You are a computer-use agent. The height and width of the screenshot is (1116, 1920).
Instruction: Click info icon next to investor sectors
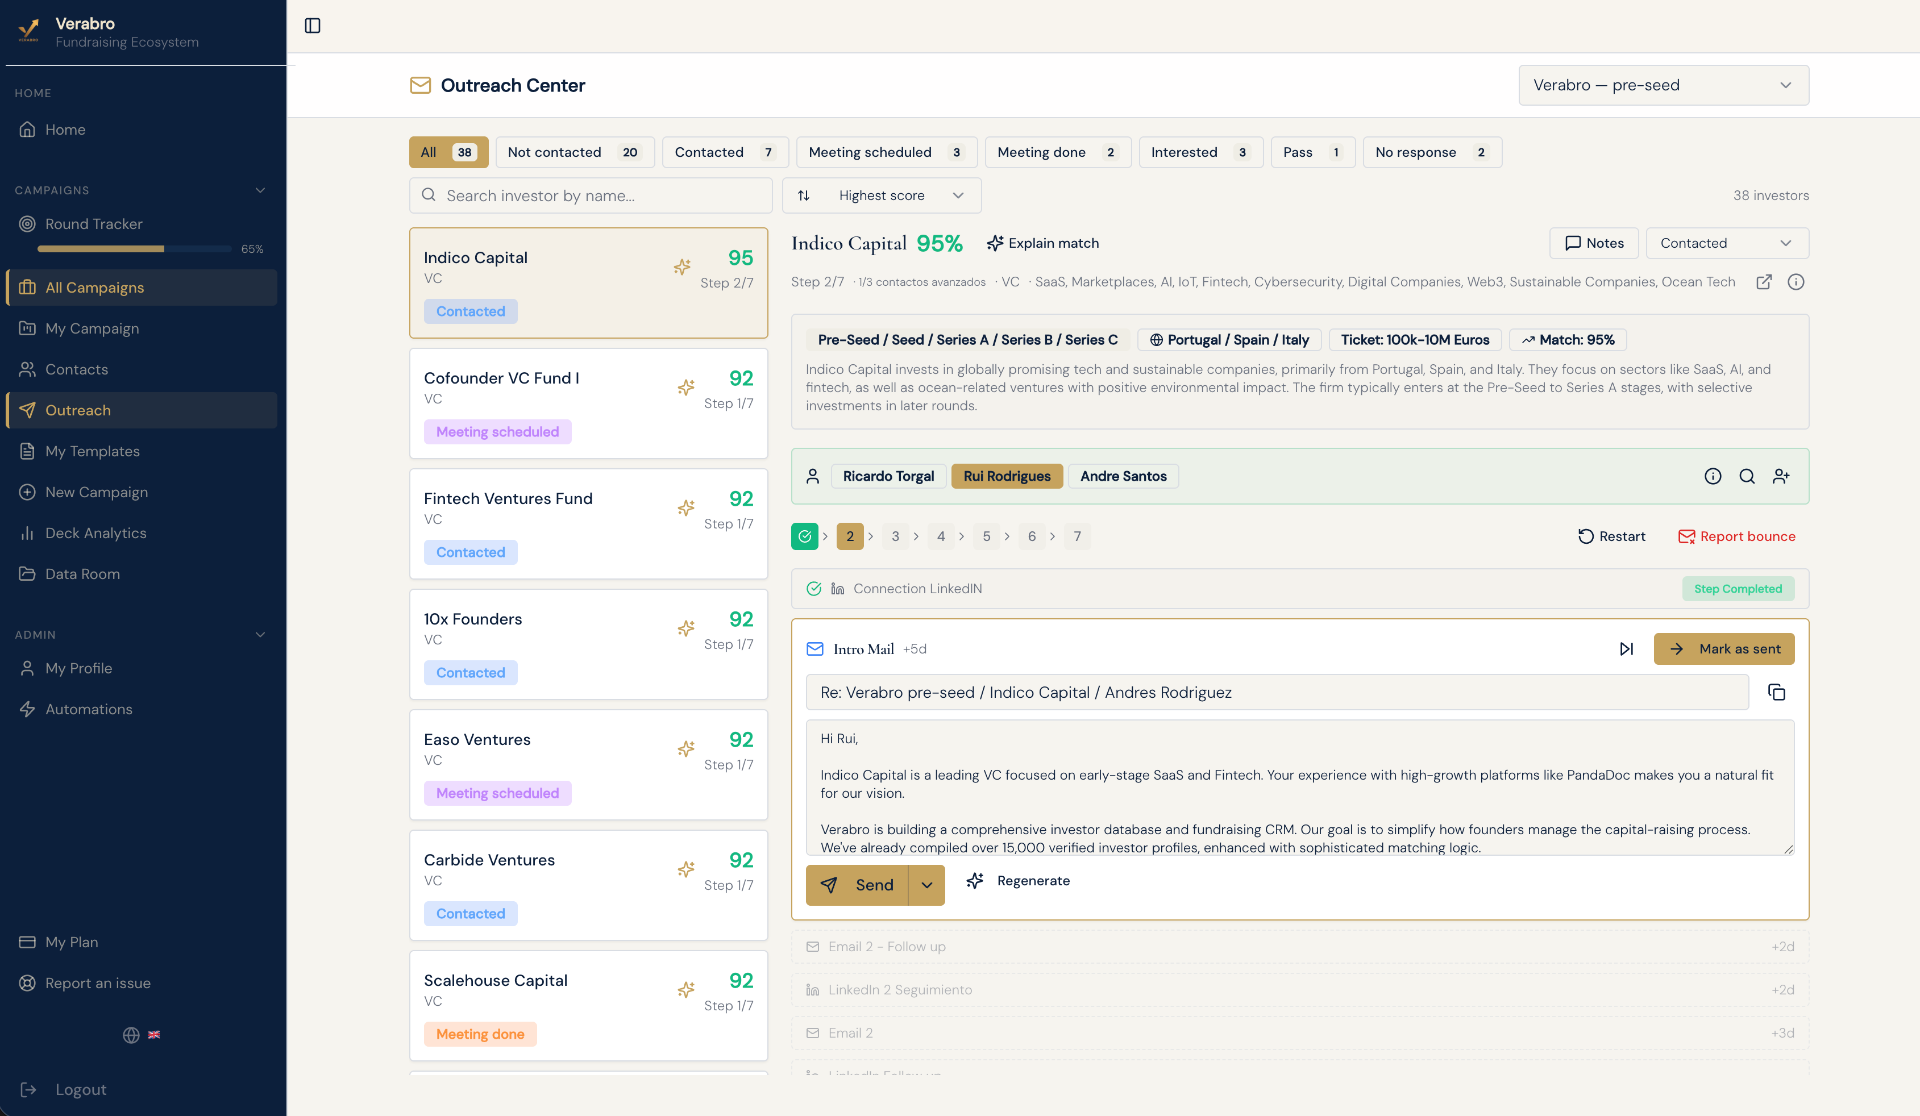(x=1796, y=282)
